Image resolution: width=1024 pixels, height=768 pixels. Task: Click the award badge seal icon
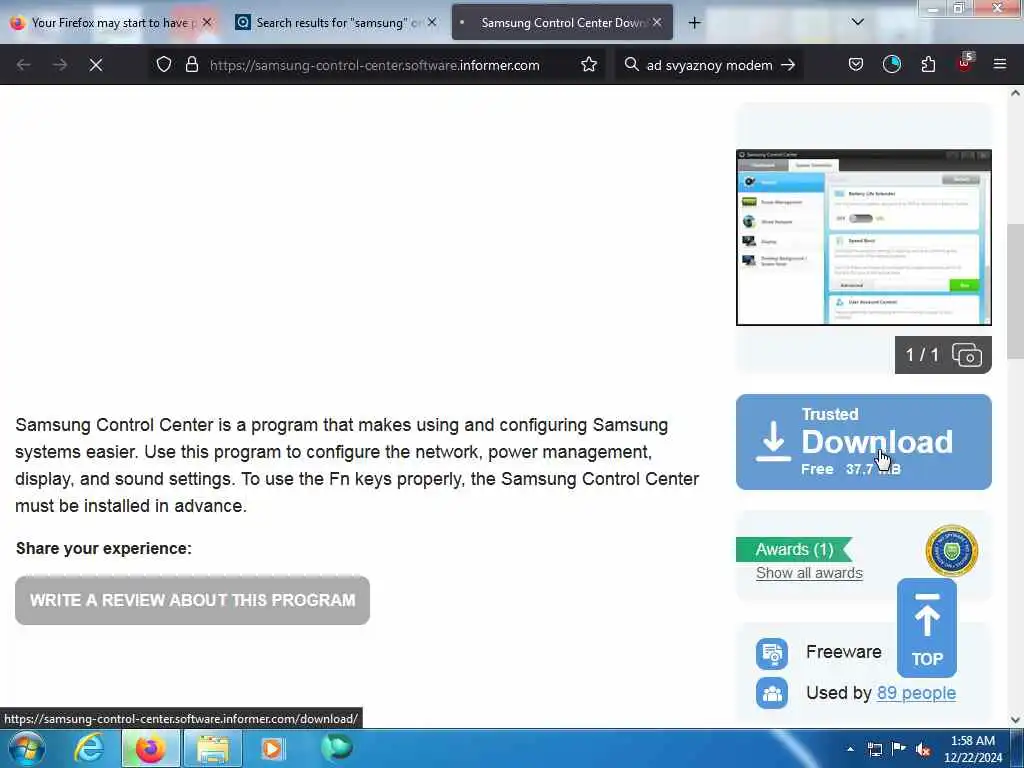[x=952, y=551]
